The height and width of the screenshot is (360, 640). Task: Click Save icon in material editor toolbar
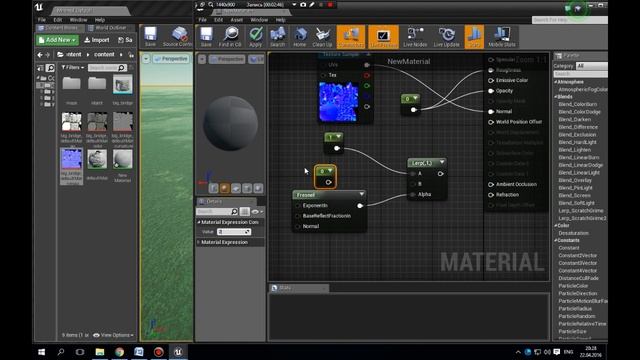point(206,37)
